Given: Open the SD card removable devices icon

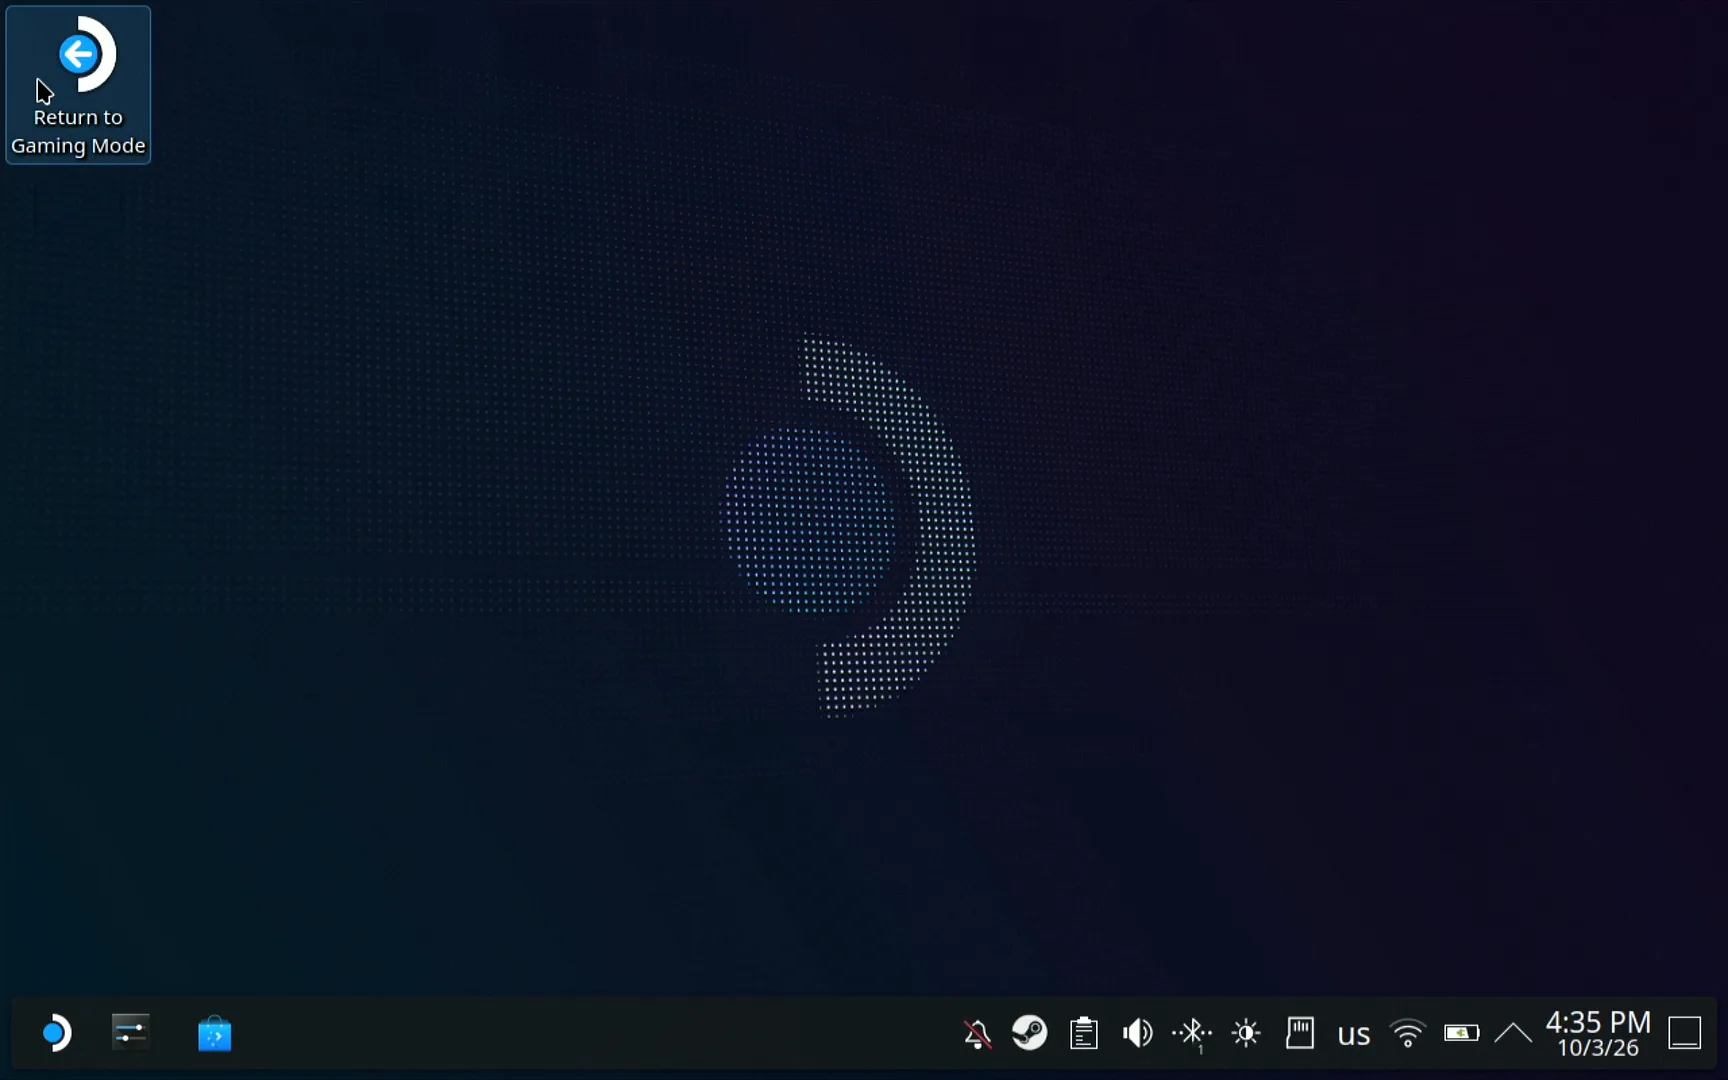Looking at the screenshot, I should (x=1300, y=1033).
